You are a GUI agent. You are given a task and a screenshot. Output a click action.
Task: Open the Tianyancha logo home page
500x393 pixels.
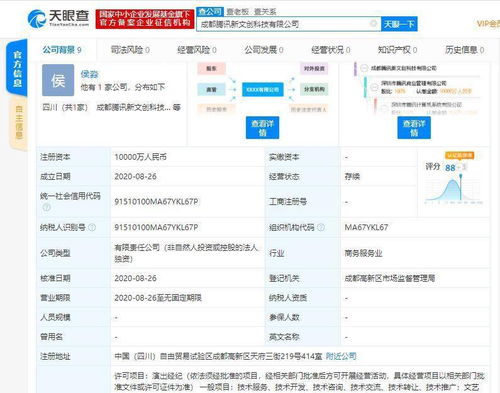click(58, 18)
